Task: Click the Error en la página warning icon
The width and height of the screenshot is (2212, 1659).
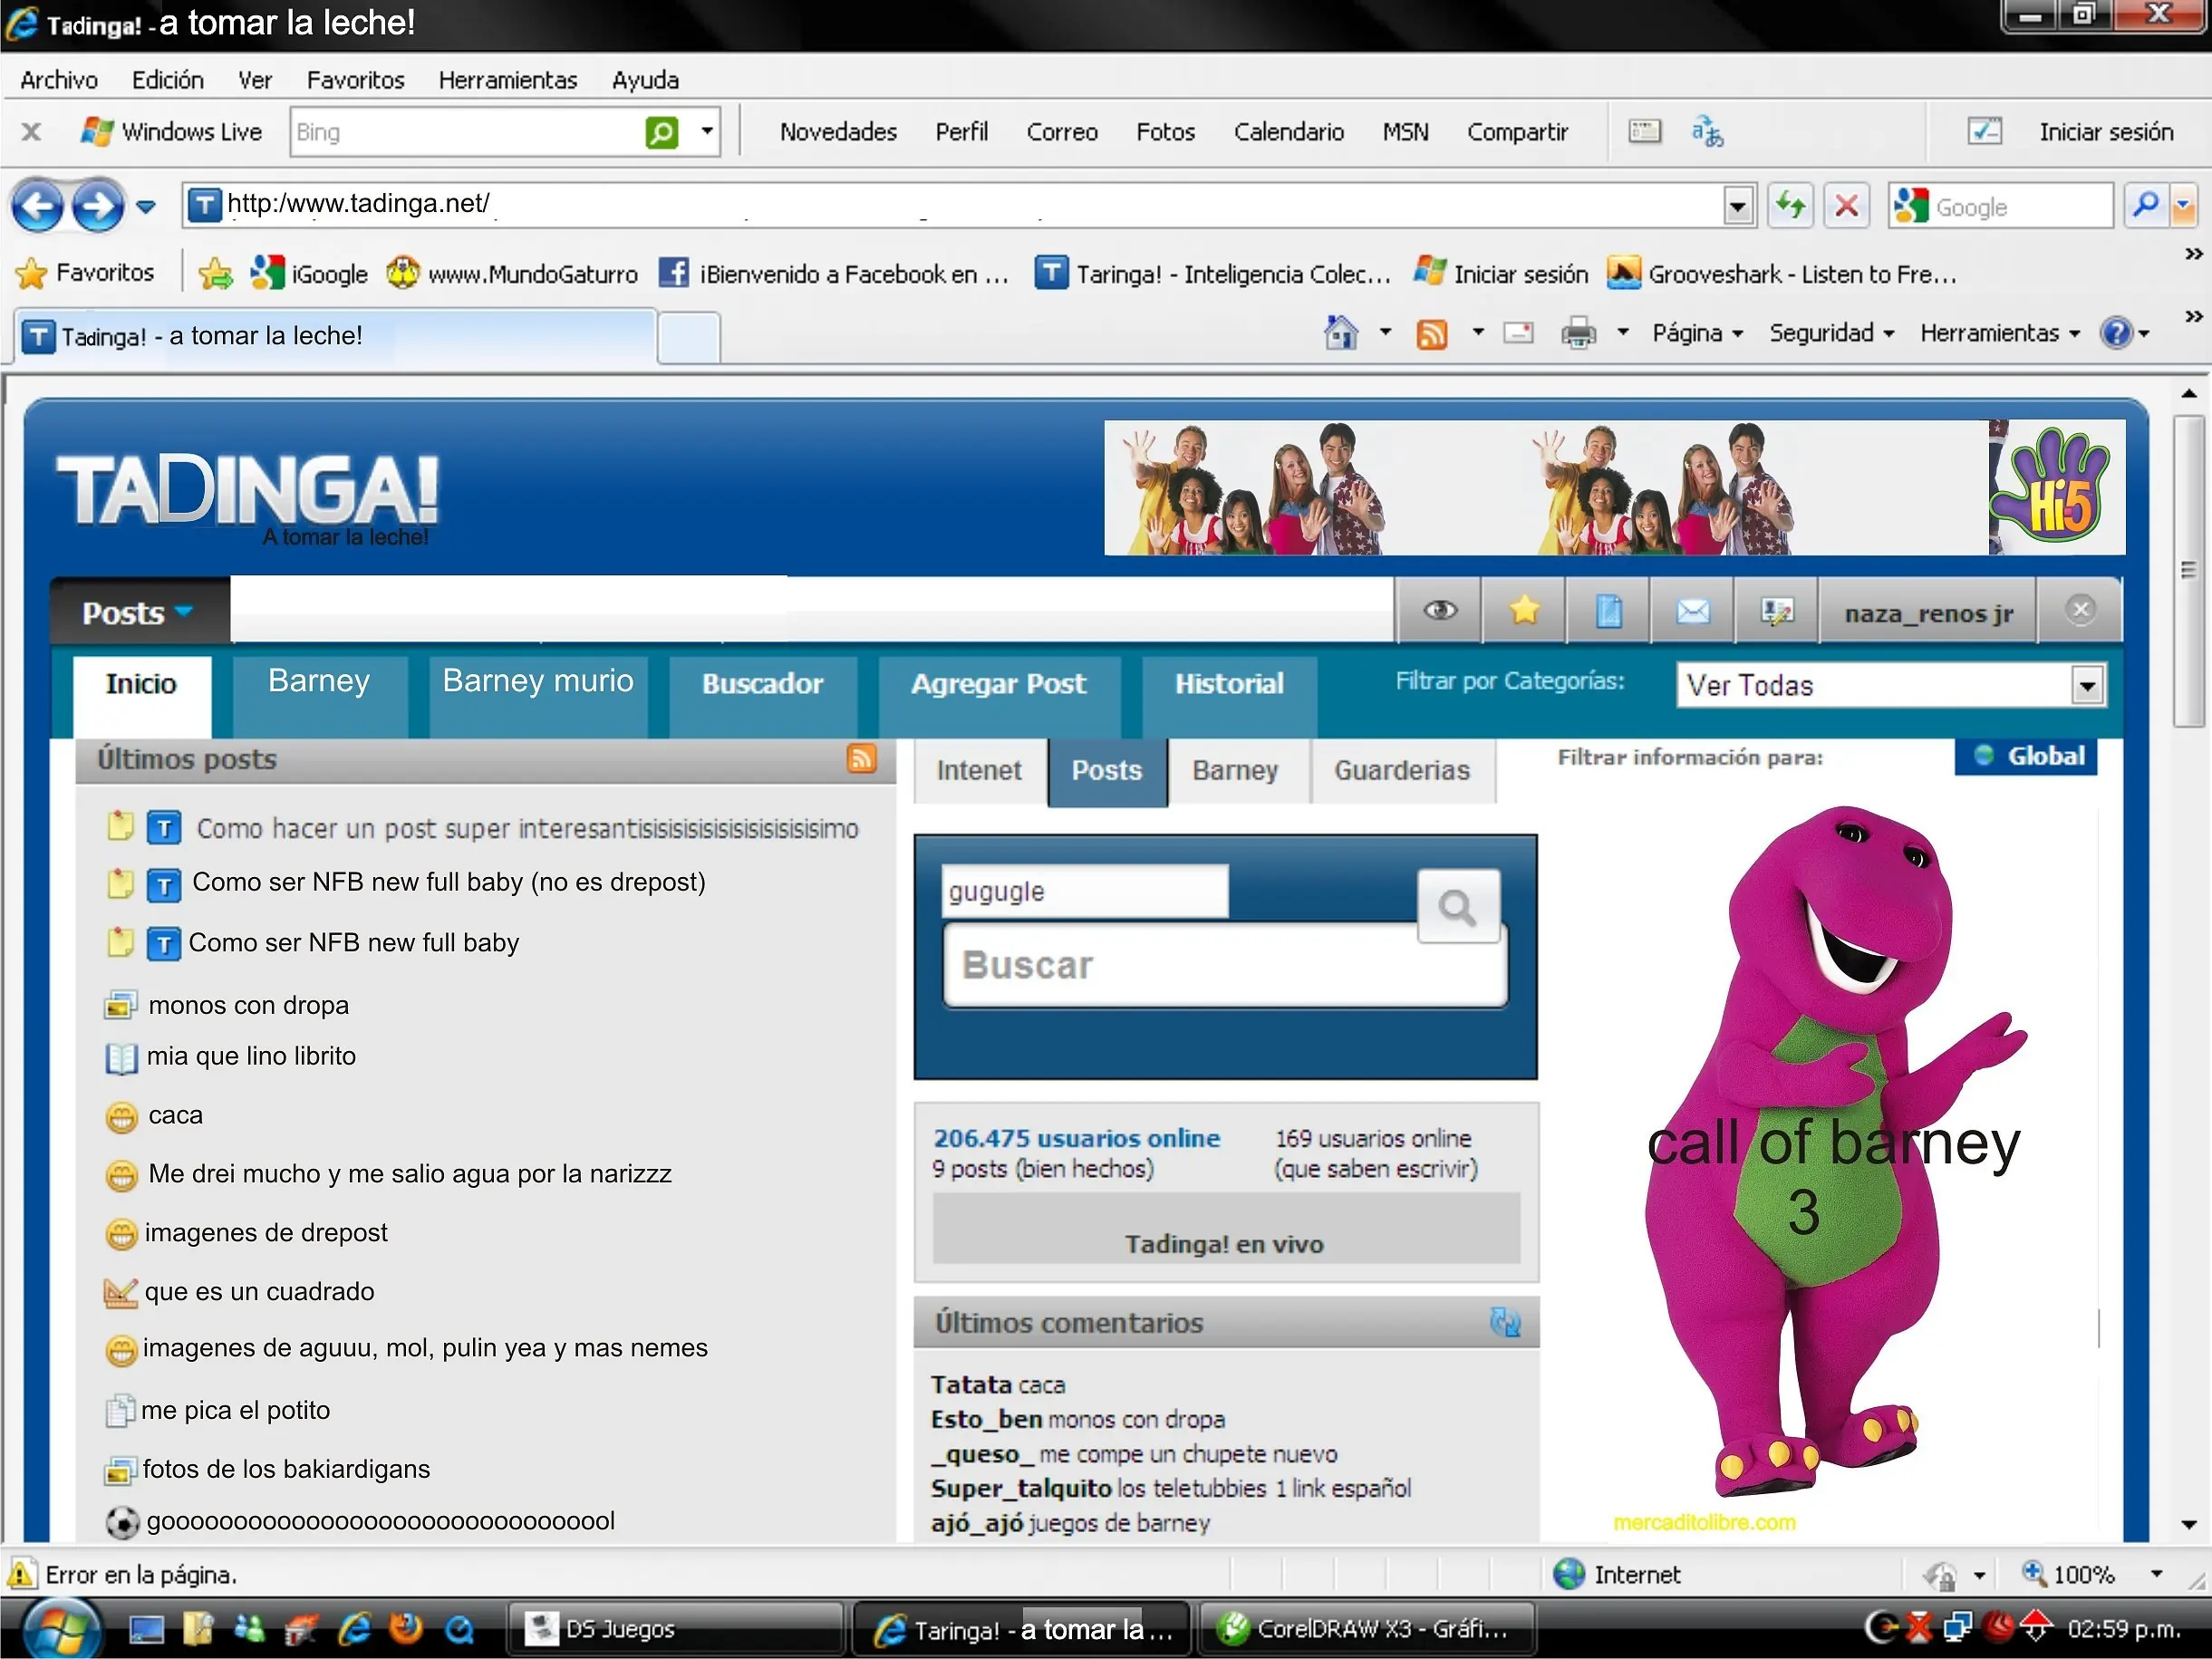Action: pyautogui.click(x=21, y=1574)
